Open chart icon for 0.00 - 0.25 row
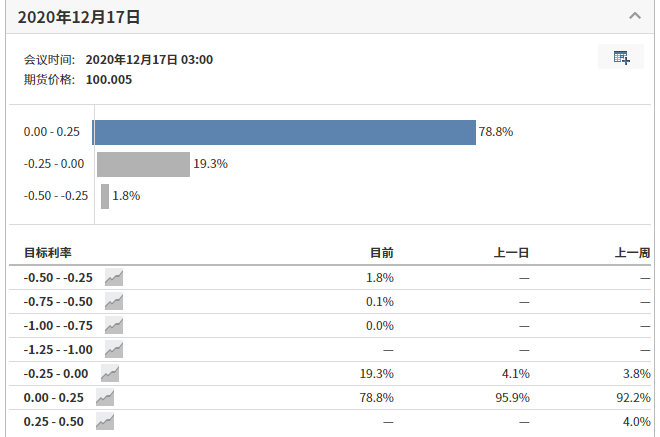This screenshot has width=660, height=437. click(x=105, y=398)
